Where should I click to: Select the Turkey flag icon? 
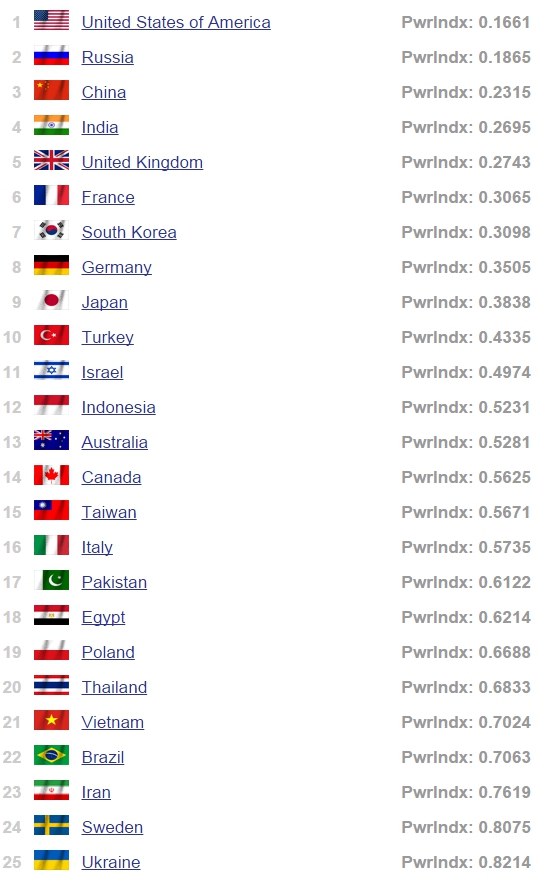coord(51,335)
